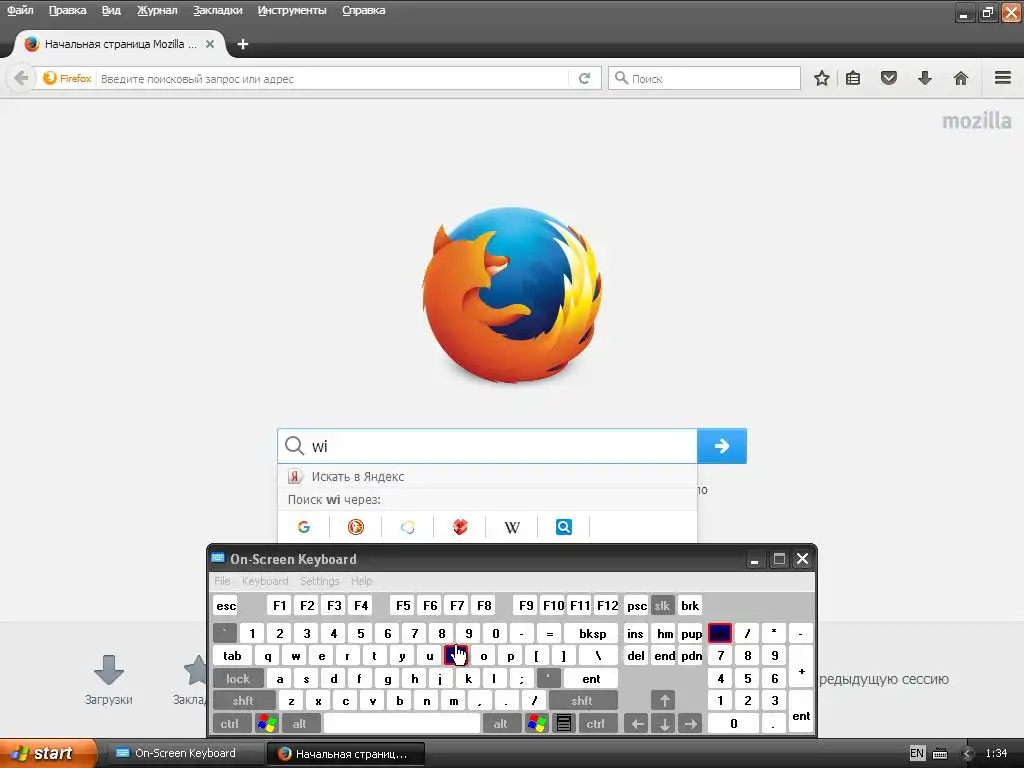Click the context menu key on keyboard
Screen dimensions: 1024x768
(x=564, y=724)
